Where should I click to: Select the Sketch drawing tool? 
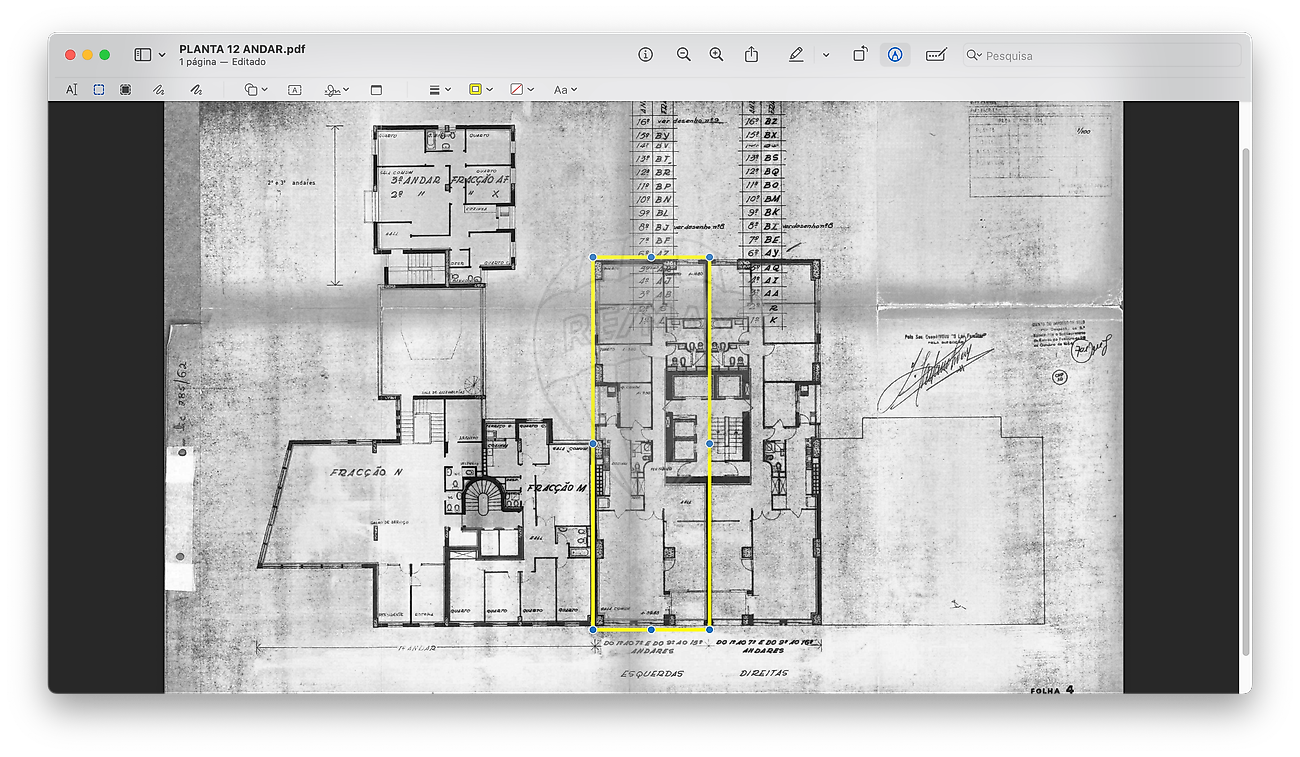(158, 90)
